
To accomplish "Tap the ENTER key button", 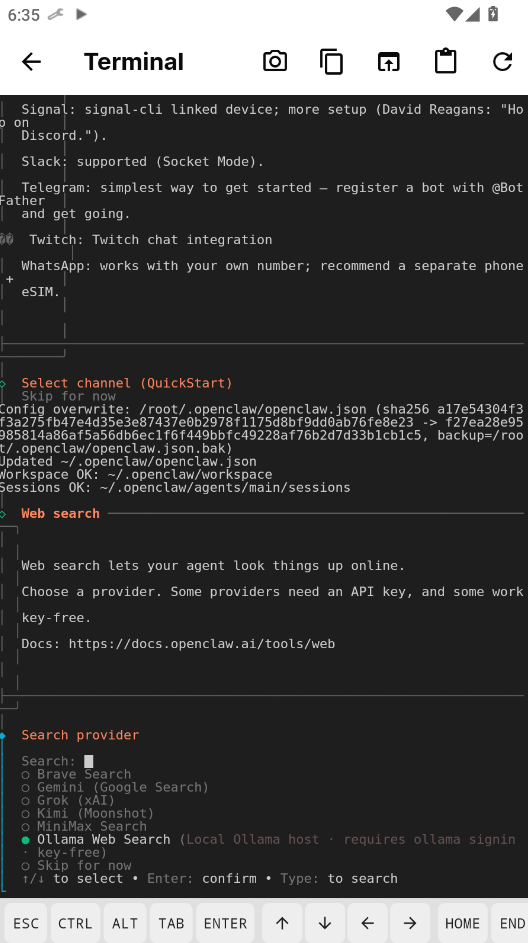I will (226, 923).
